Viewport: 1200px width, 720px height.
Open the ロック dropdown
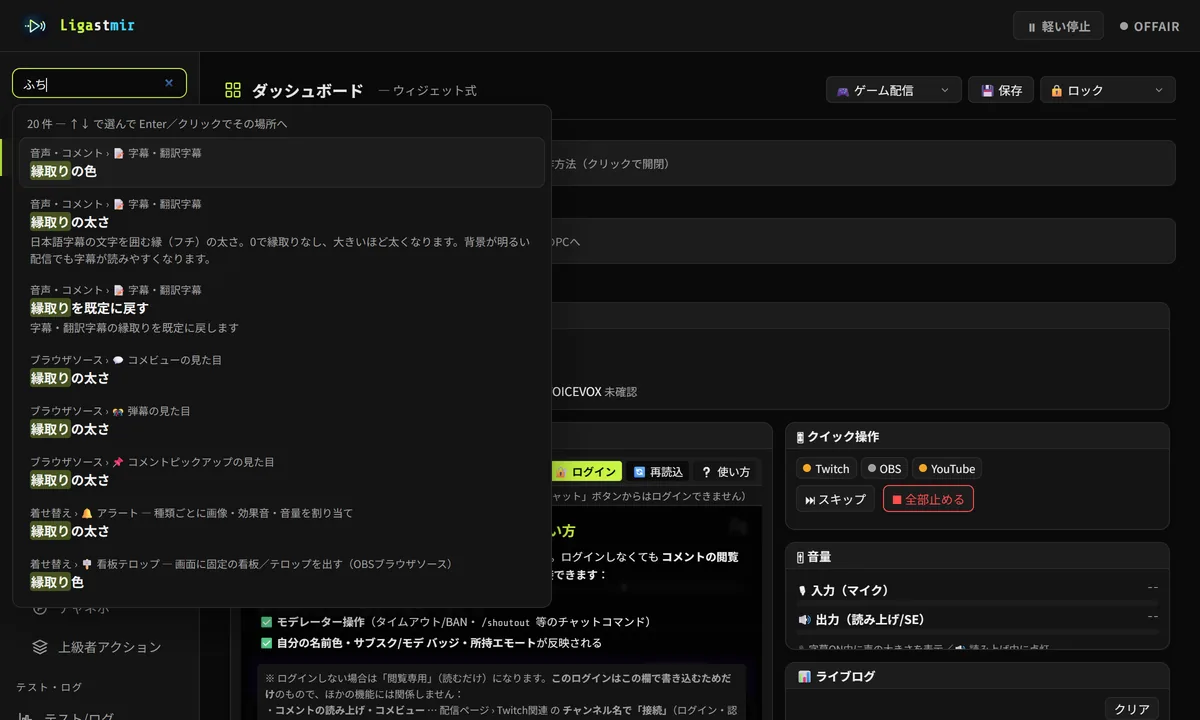1108,90
